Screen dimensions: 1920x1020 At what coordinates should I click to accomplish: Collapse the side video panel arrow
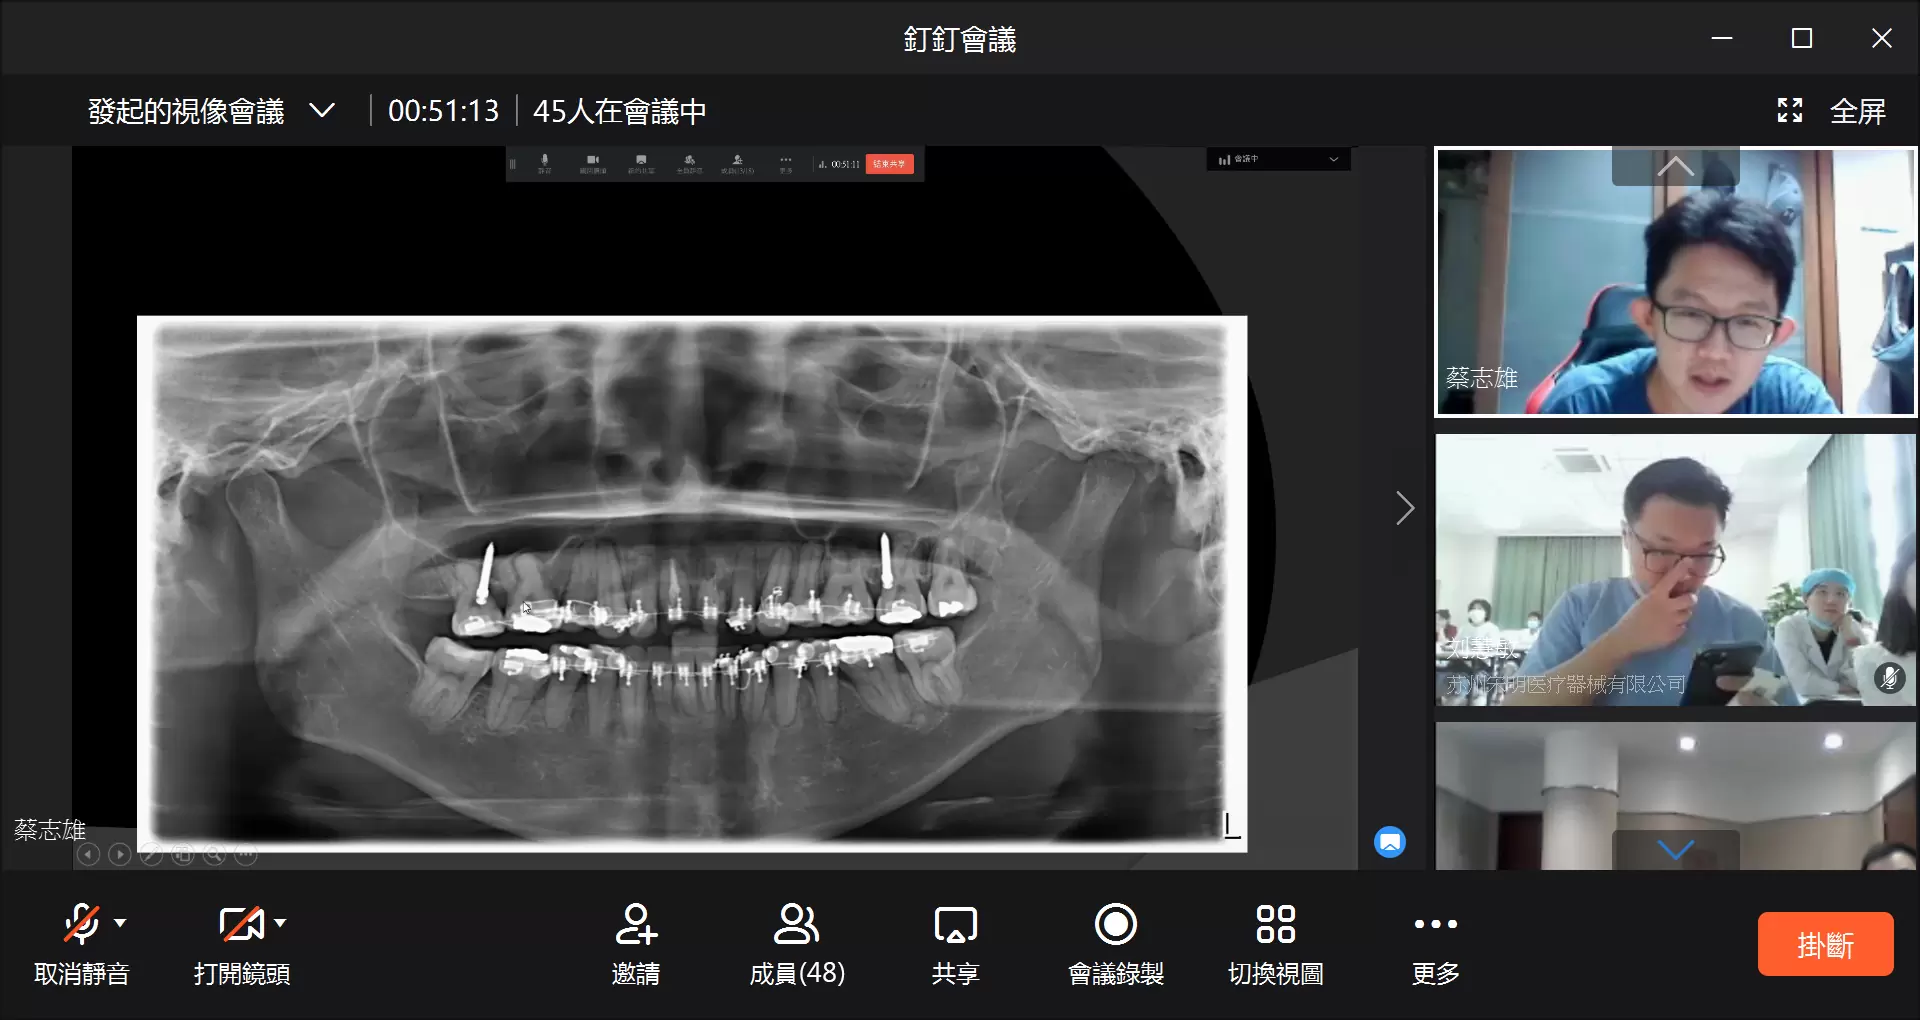pos(1405,508)
